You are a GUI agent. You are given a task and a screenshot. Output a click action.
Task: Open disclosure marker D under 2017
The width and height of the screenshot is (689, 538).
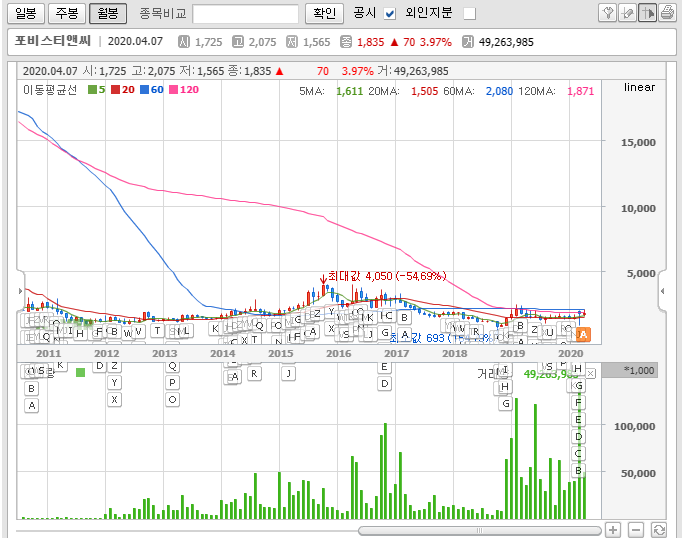(384, 384)
